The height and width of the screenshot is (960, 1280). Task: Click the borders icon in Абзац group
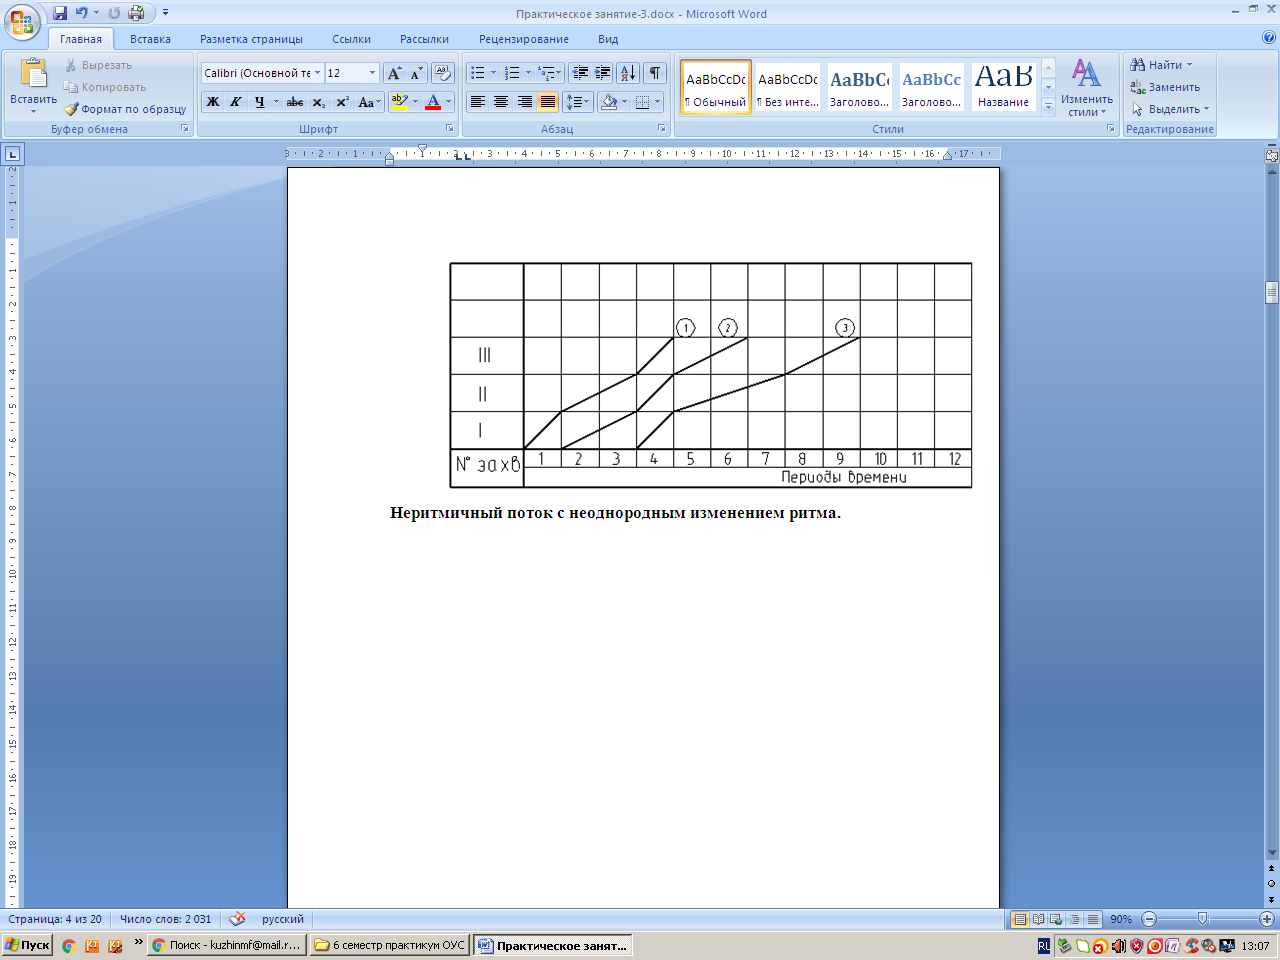tap(643, 102)
